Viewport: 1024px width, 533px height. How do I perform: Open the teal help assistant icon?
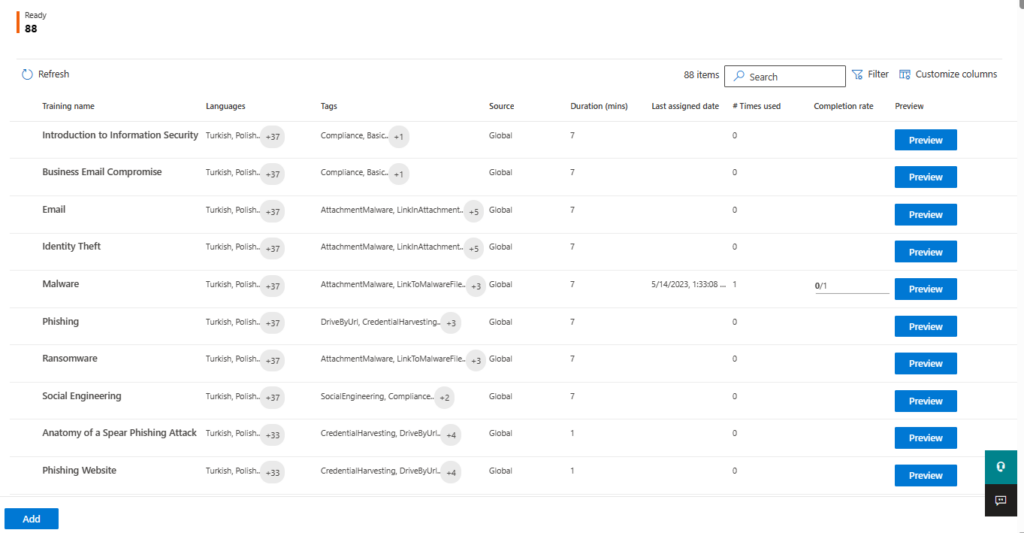pos(1000,467)
